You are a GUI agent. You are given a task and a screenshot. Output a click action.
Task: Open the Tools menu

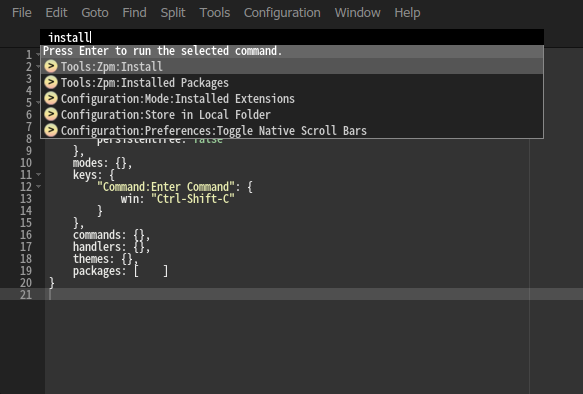pyautogui.click(x=215, y=13)
